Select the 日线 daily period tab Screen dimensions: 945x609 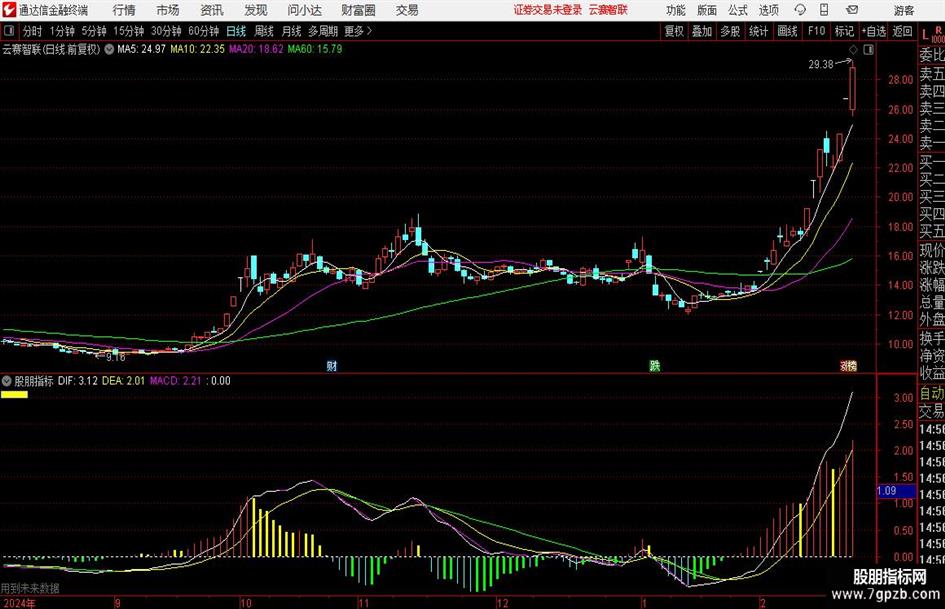(x=236, y=31)
